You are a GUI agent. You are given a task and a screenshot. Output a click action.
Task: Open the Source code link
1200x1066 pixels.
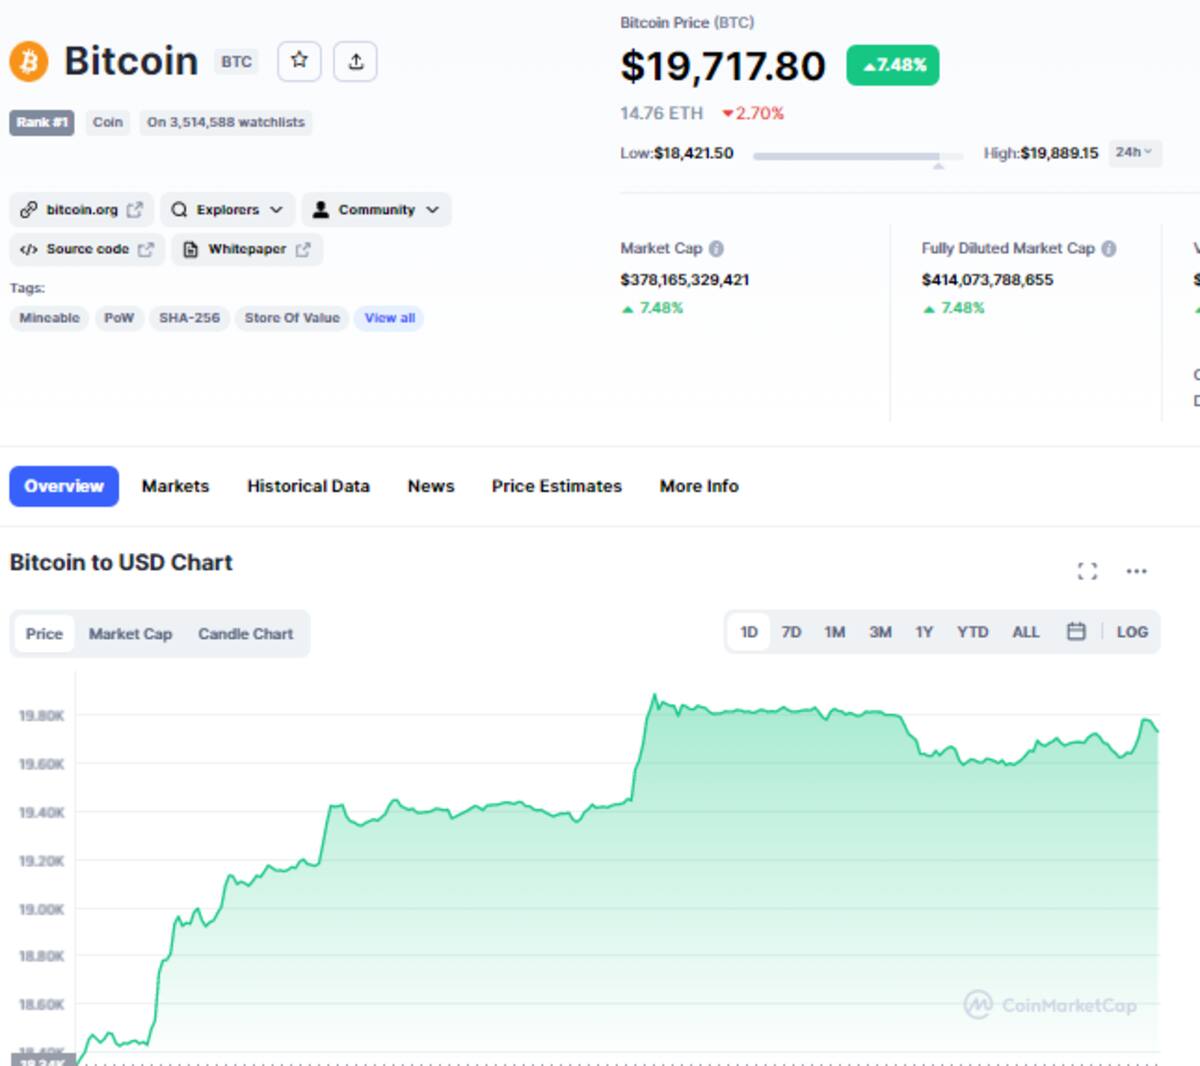pos(88,249)
